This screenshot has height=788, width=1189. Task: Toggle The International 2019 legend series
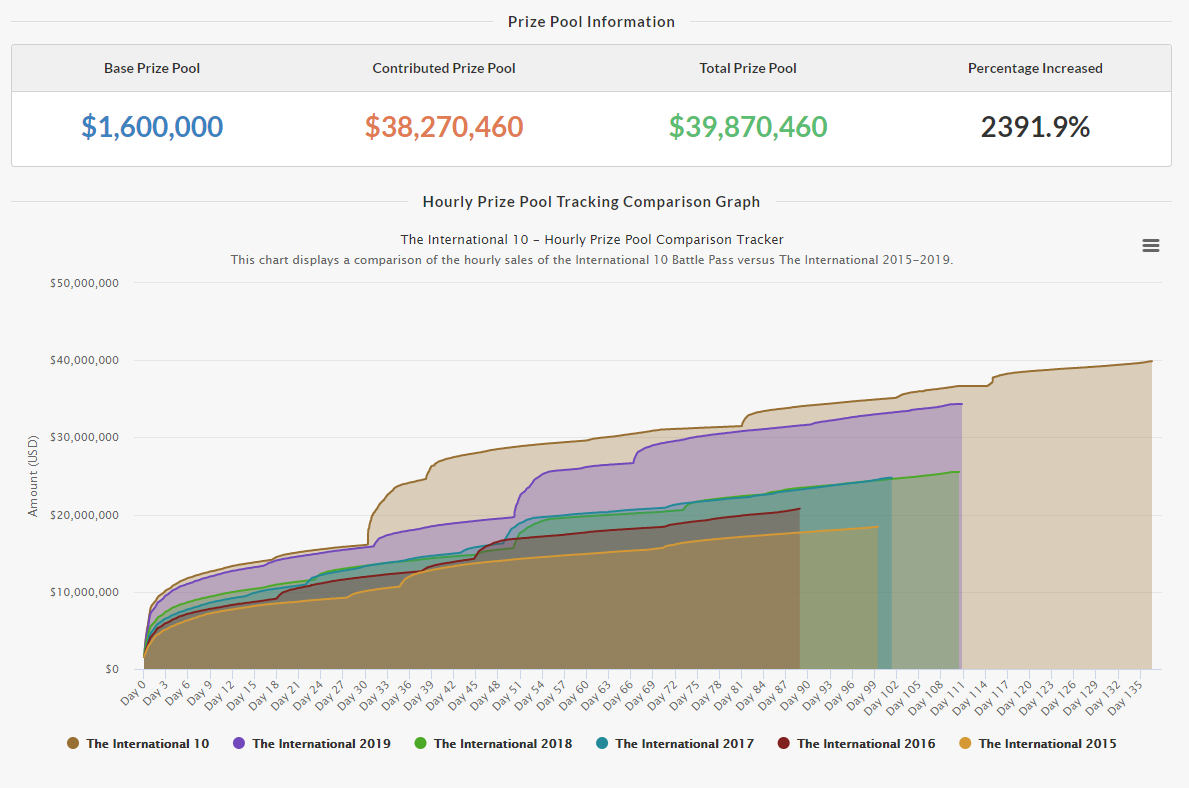[x=312, y=743]
